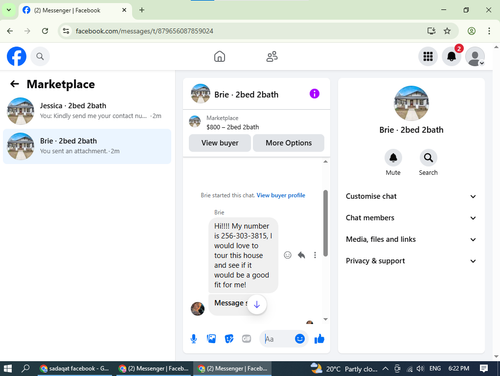The width and height of the screenshot is (500, 376).
Task: Open the Windows notification center icon
Action: point(484,368)
